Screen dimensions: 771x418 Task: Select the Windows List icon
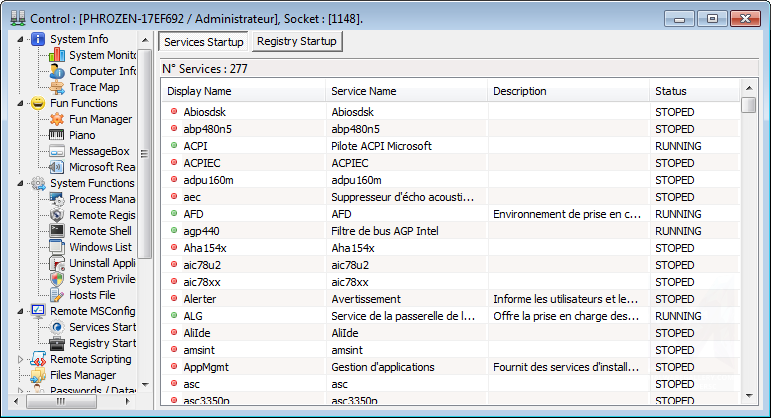(57, 247)
